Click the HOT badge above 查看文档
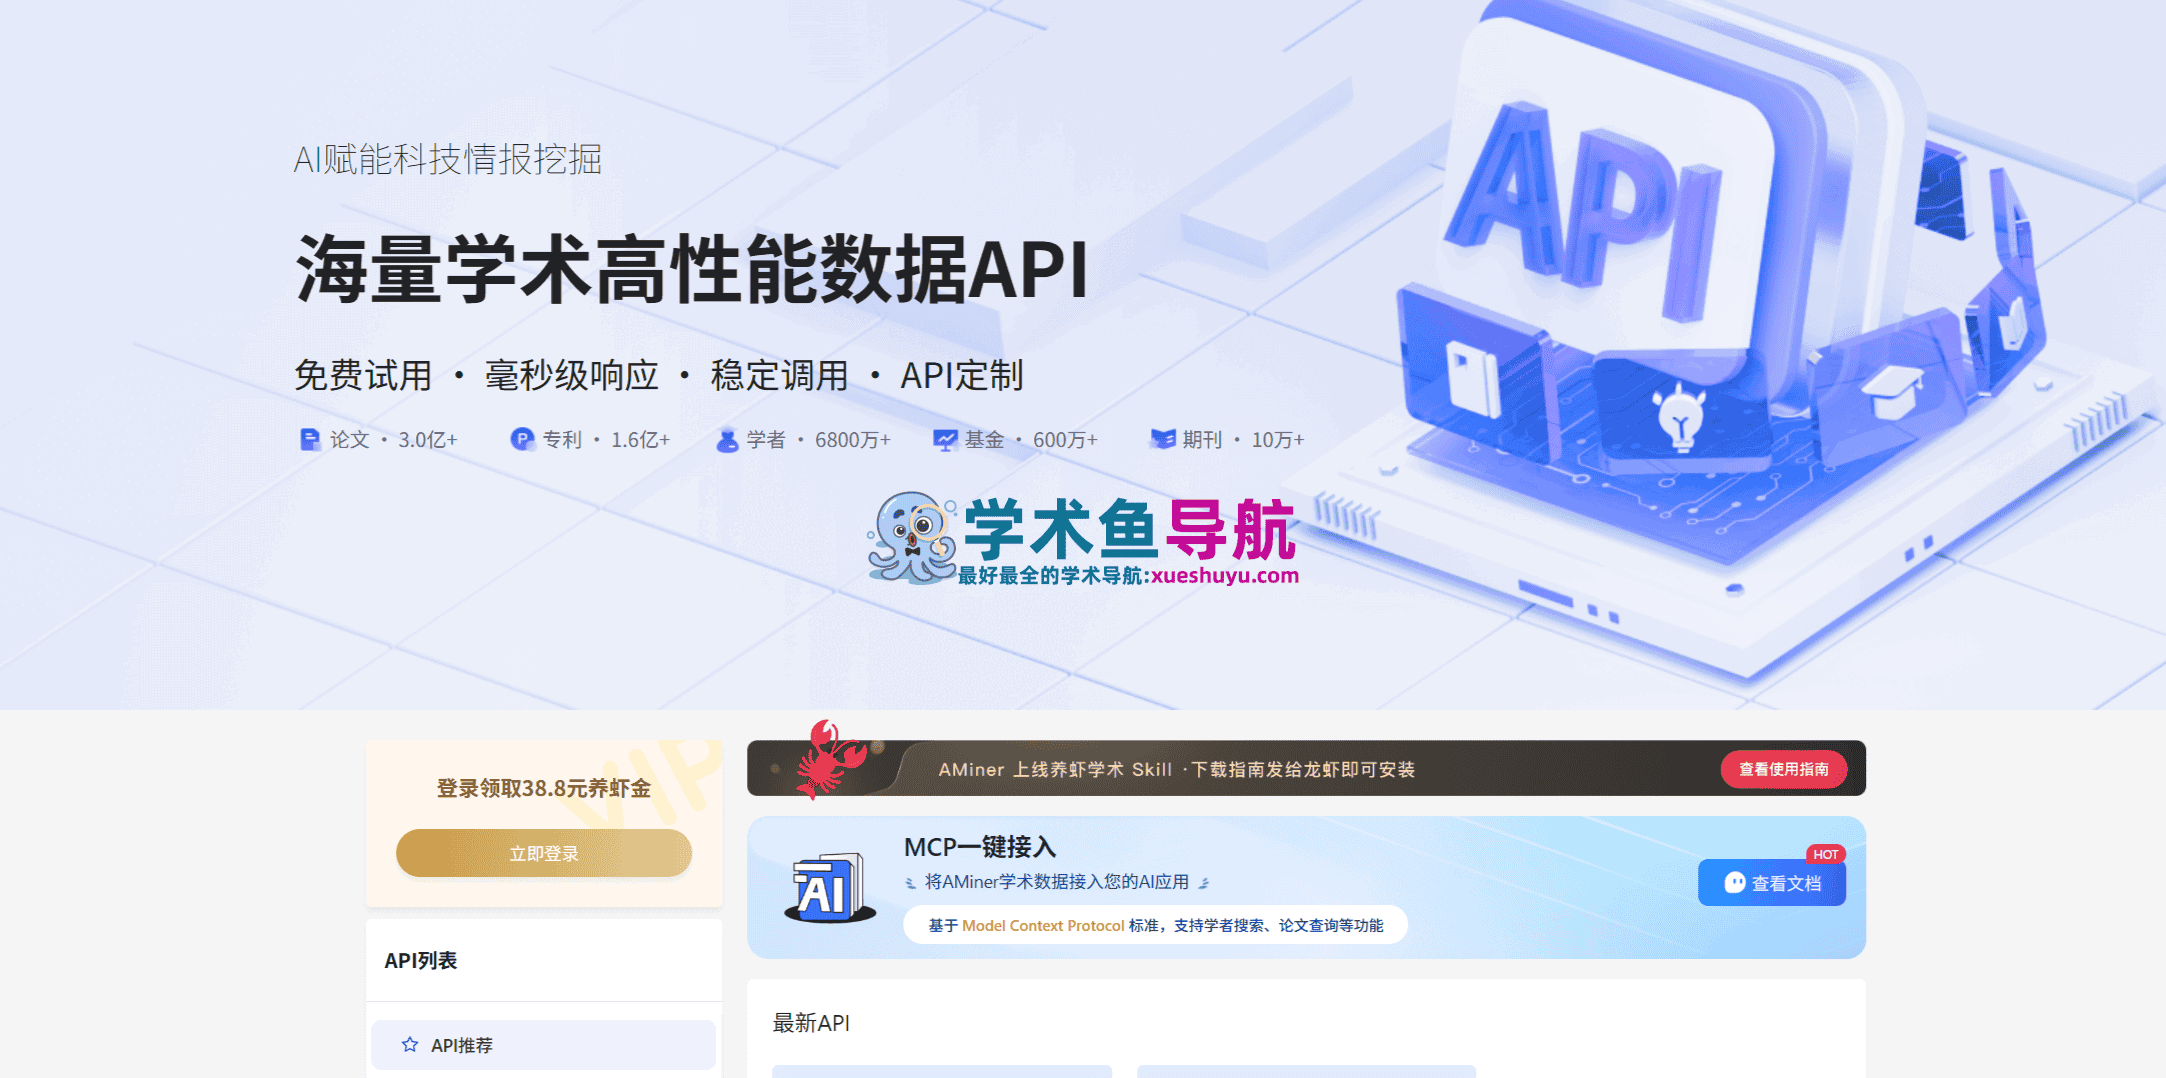Image resolution: width=2166 pixels, height=1078 pixels. [1826, 854]
